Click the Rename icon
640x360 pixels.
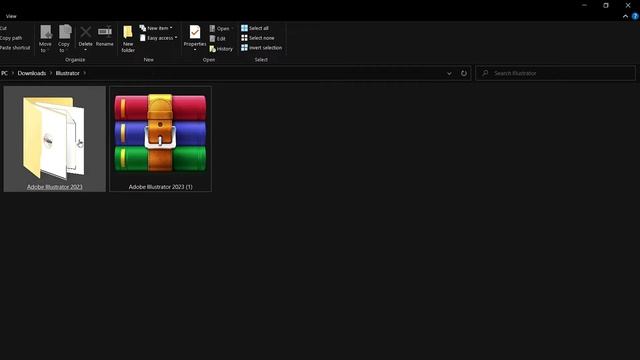tap(105, 32)
